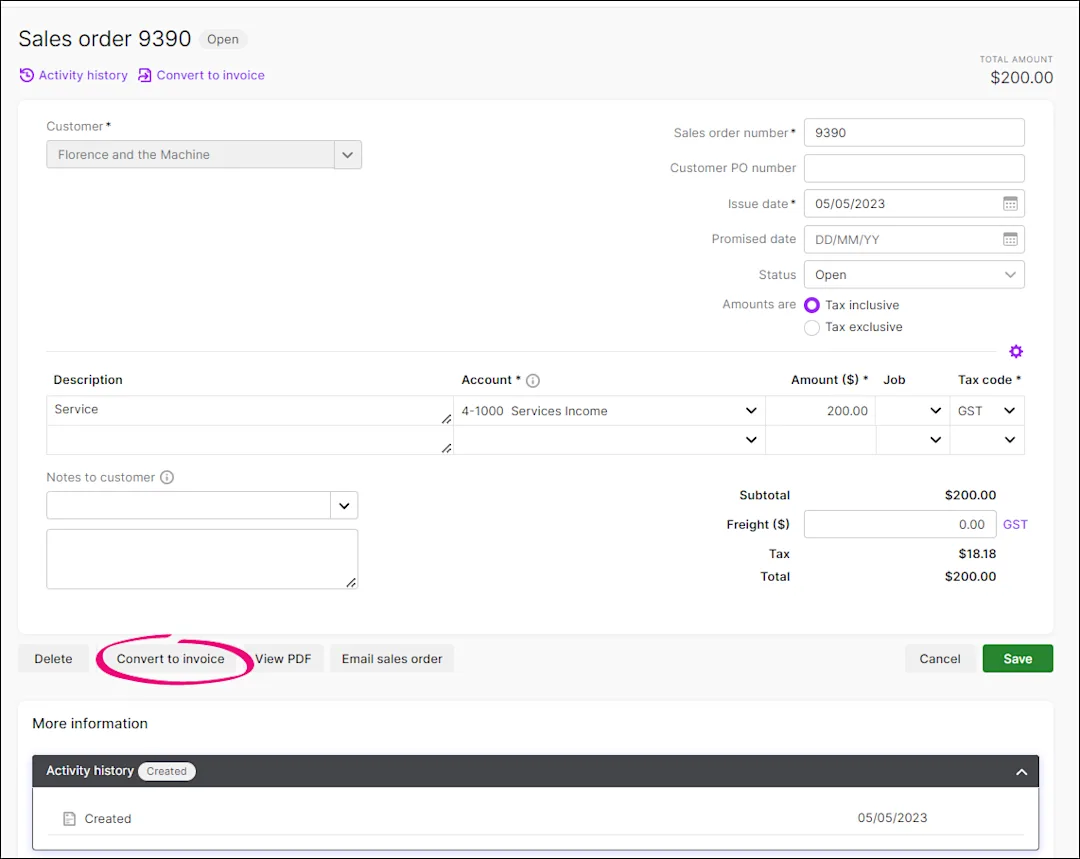Open the Customer dropdown for Florence and the Machine

coord(347,155)
